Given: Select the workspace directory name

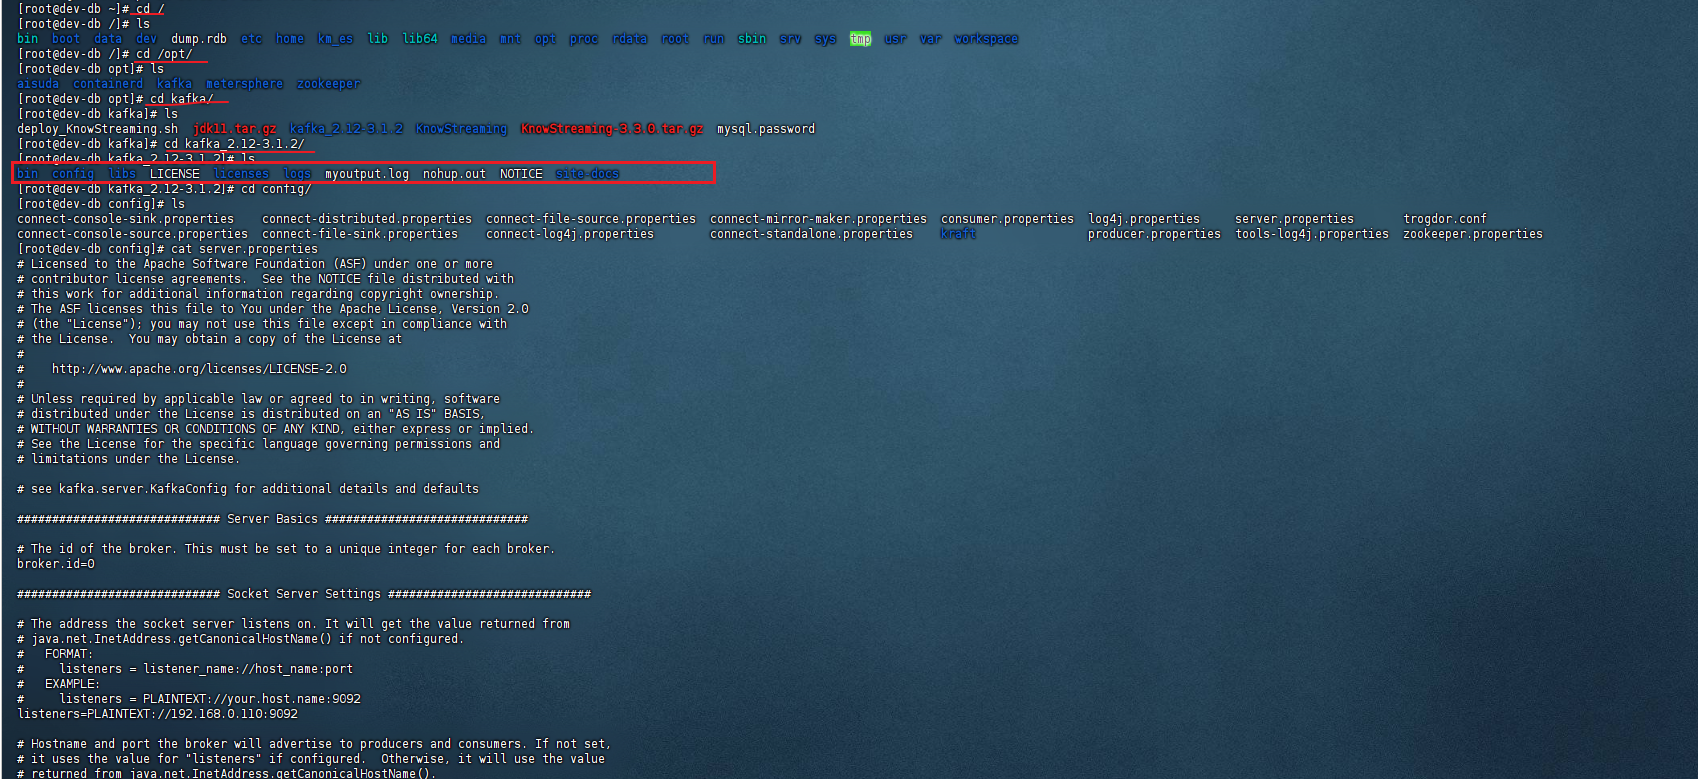Looking at the screenshot, I should [986, 39].
